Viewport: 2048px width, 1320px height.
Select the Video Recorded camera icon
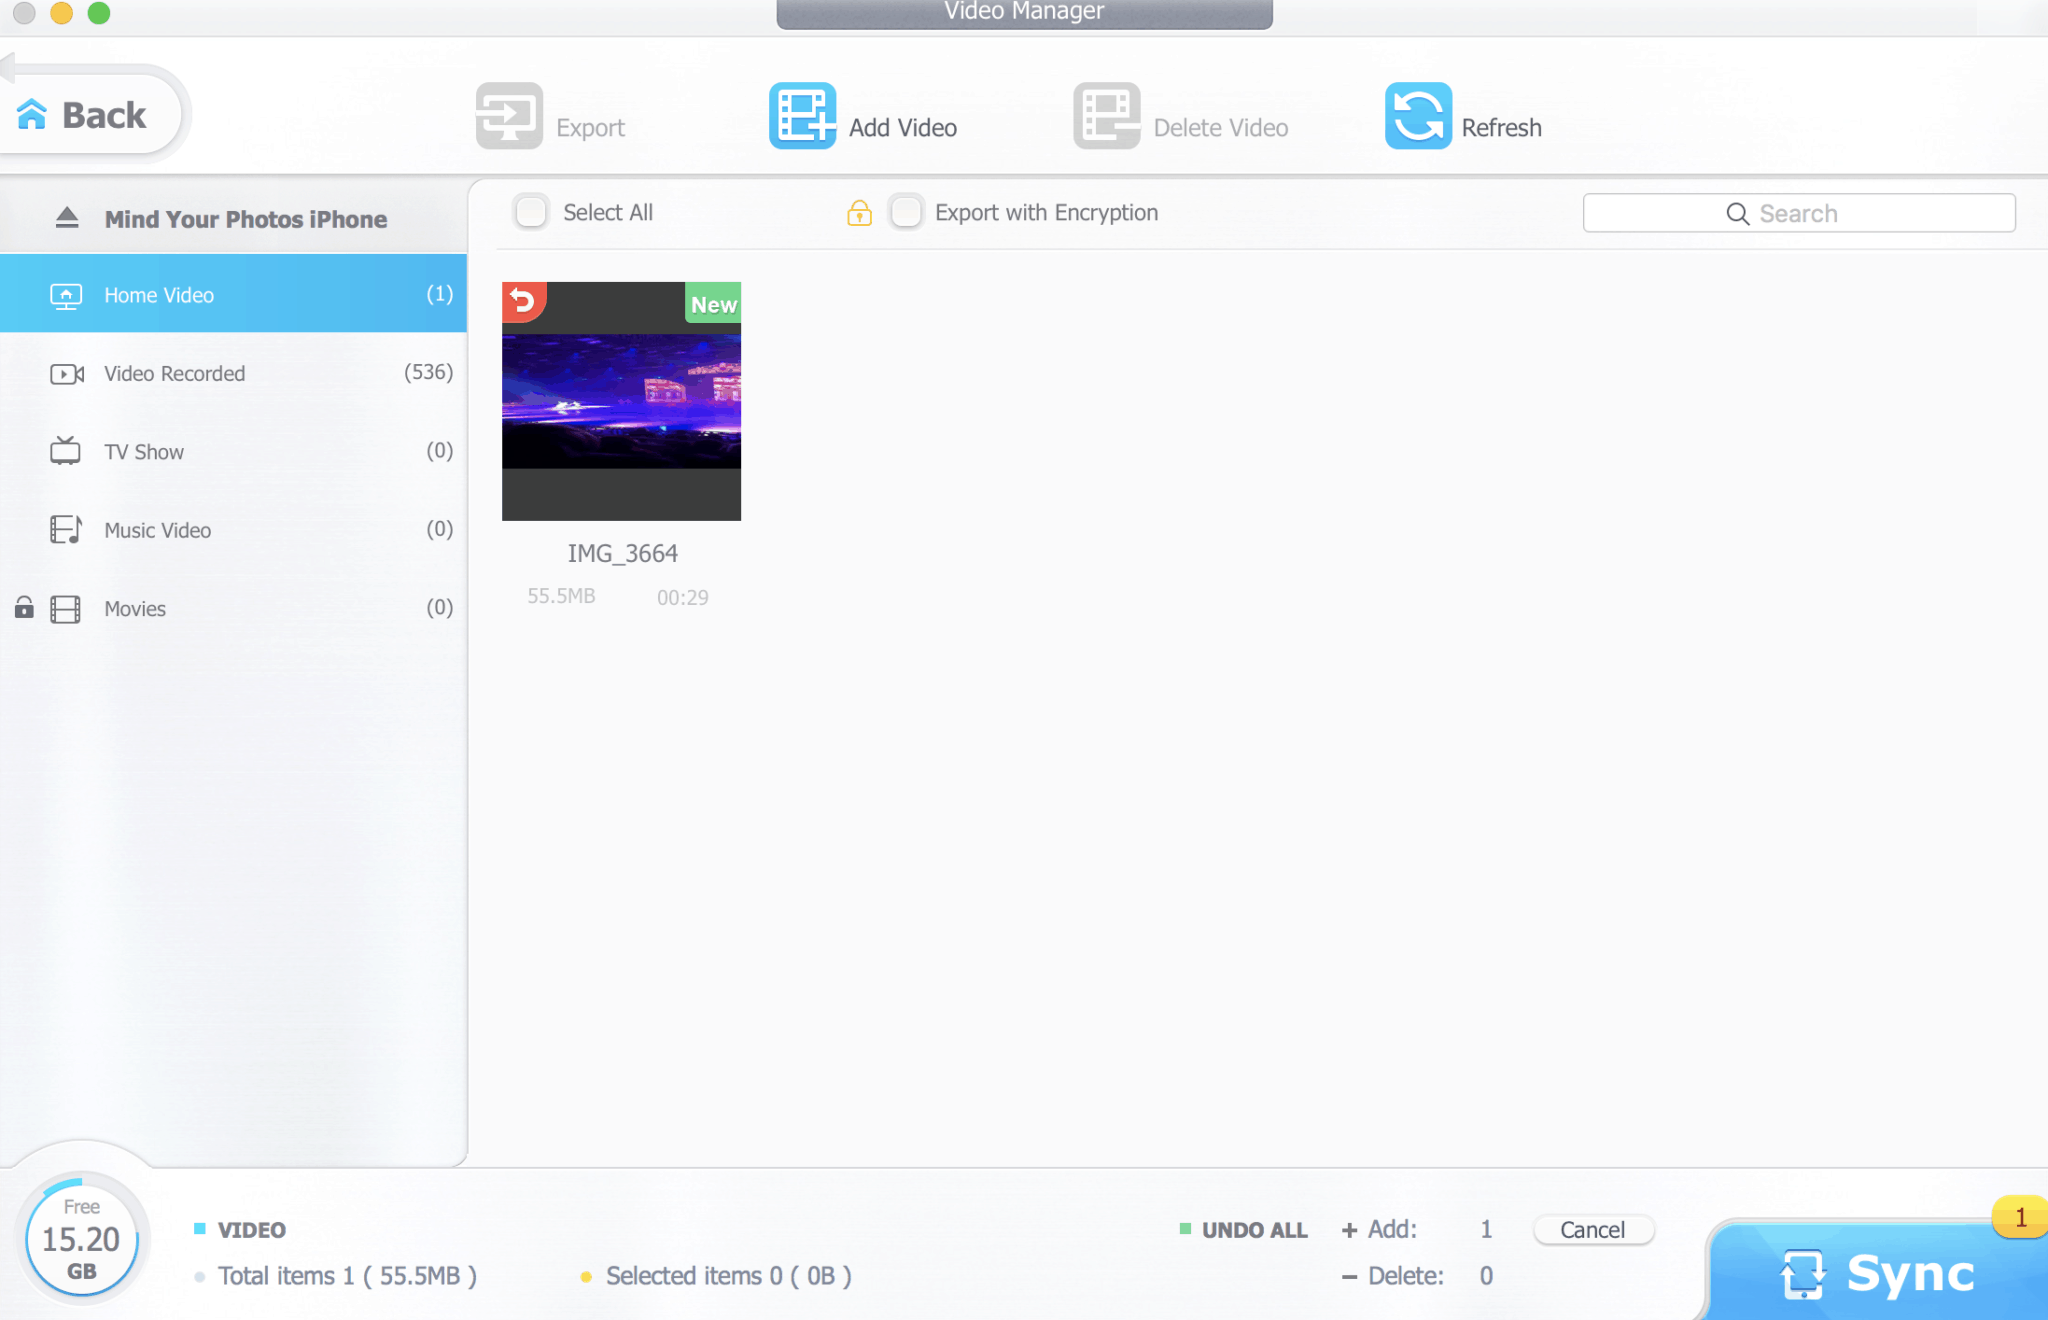[65, 373]
